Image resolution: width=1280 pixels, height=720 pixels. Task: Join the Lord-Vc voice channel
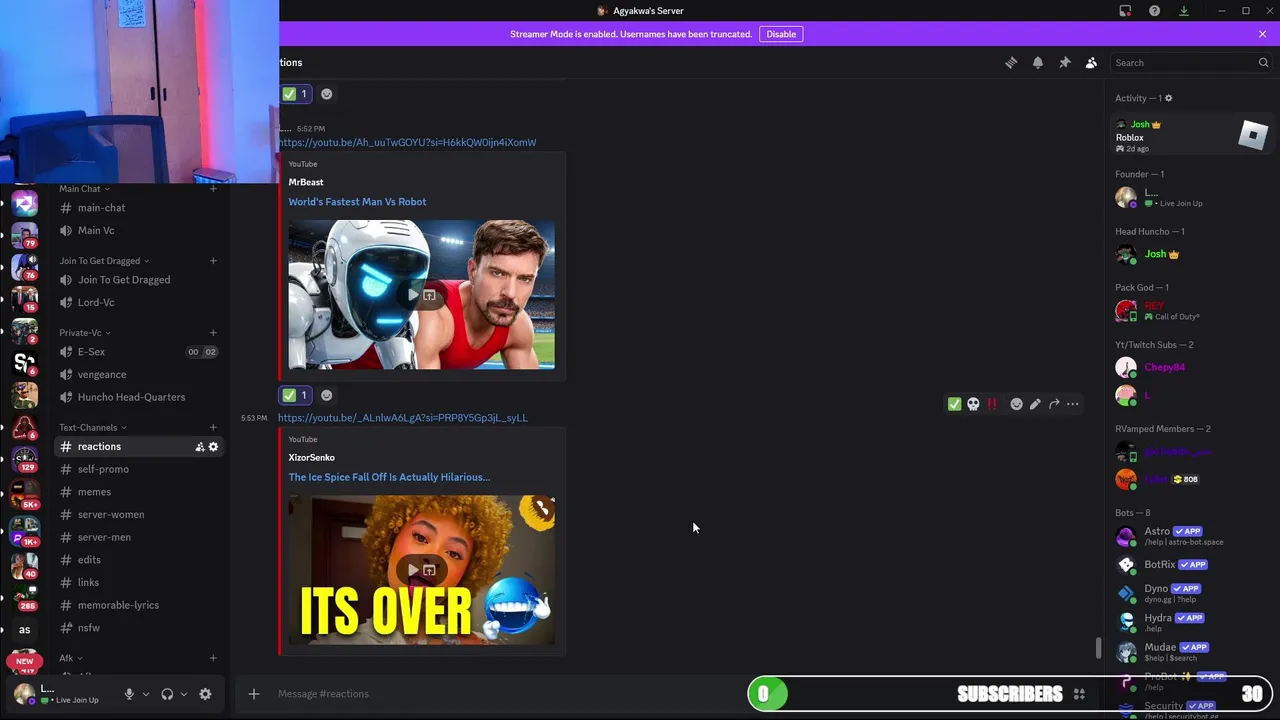138,303
